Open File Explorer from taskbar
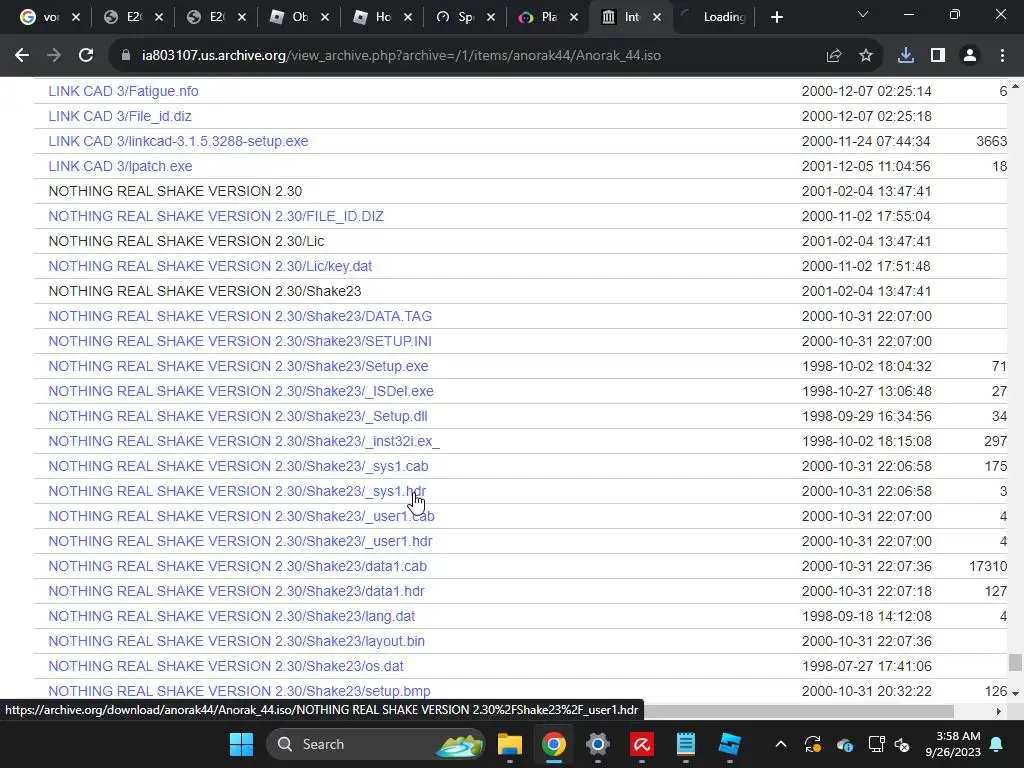 (x=509, y=744)
